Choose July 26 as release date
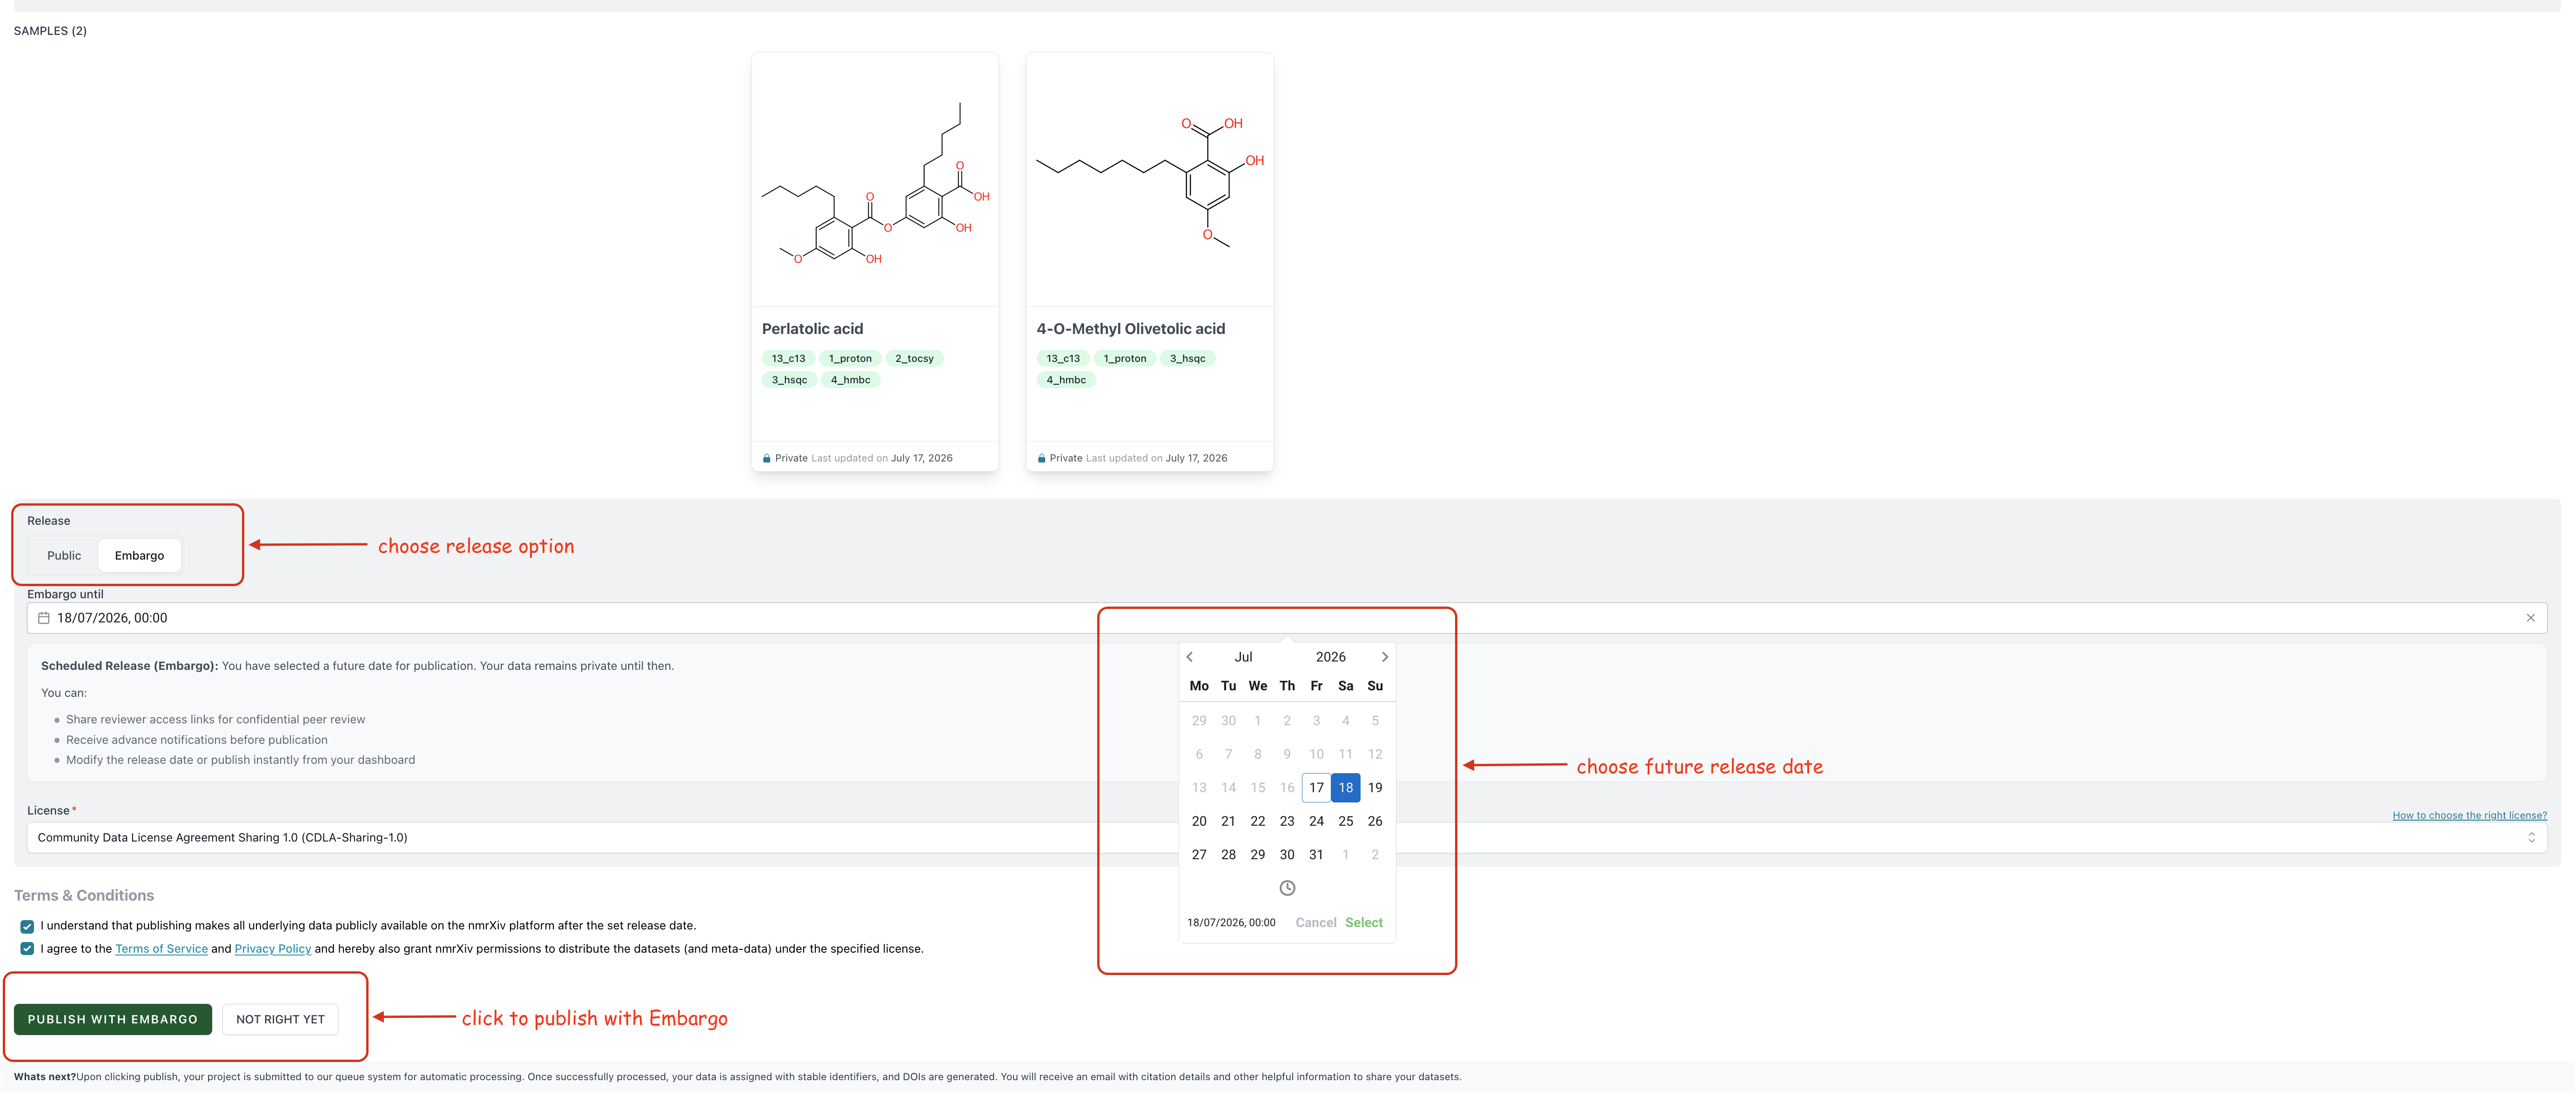This screenshot has height=1109, width=2576. coord(1375,821)
